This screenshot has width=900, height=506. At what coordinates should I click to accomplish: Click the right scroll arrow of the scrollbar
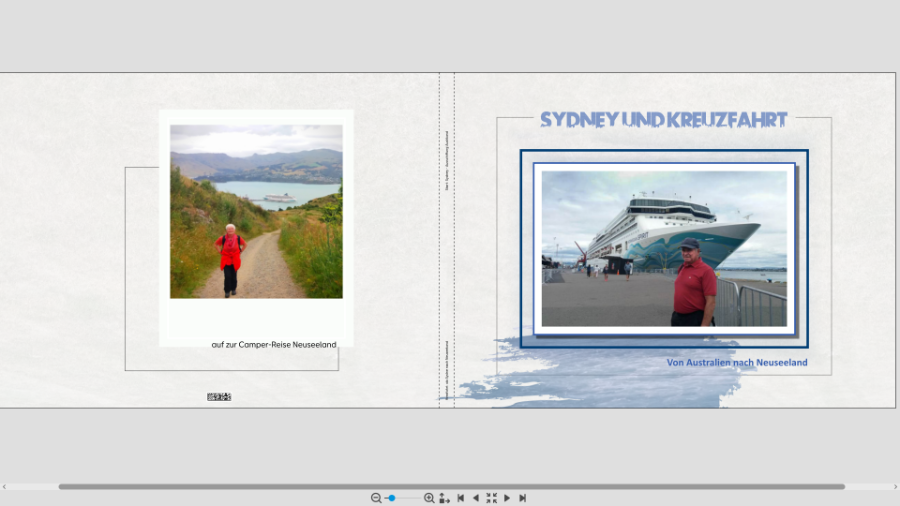(895, 487)
